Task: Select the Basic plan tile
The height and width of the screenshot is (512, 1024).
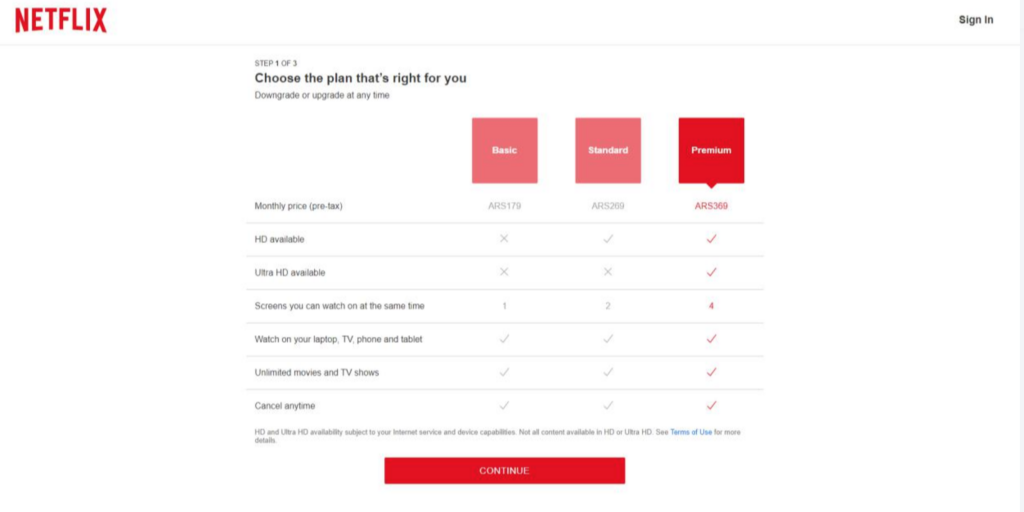Action: click(x=504, y=150)
